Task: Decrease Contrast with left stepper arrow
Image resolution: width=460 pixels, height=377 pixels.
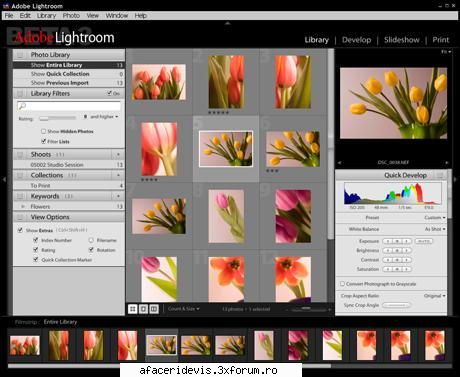Action: tap(388, 260)
